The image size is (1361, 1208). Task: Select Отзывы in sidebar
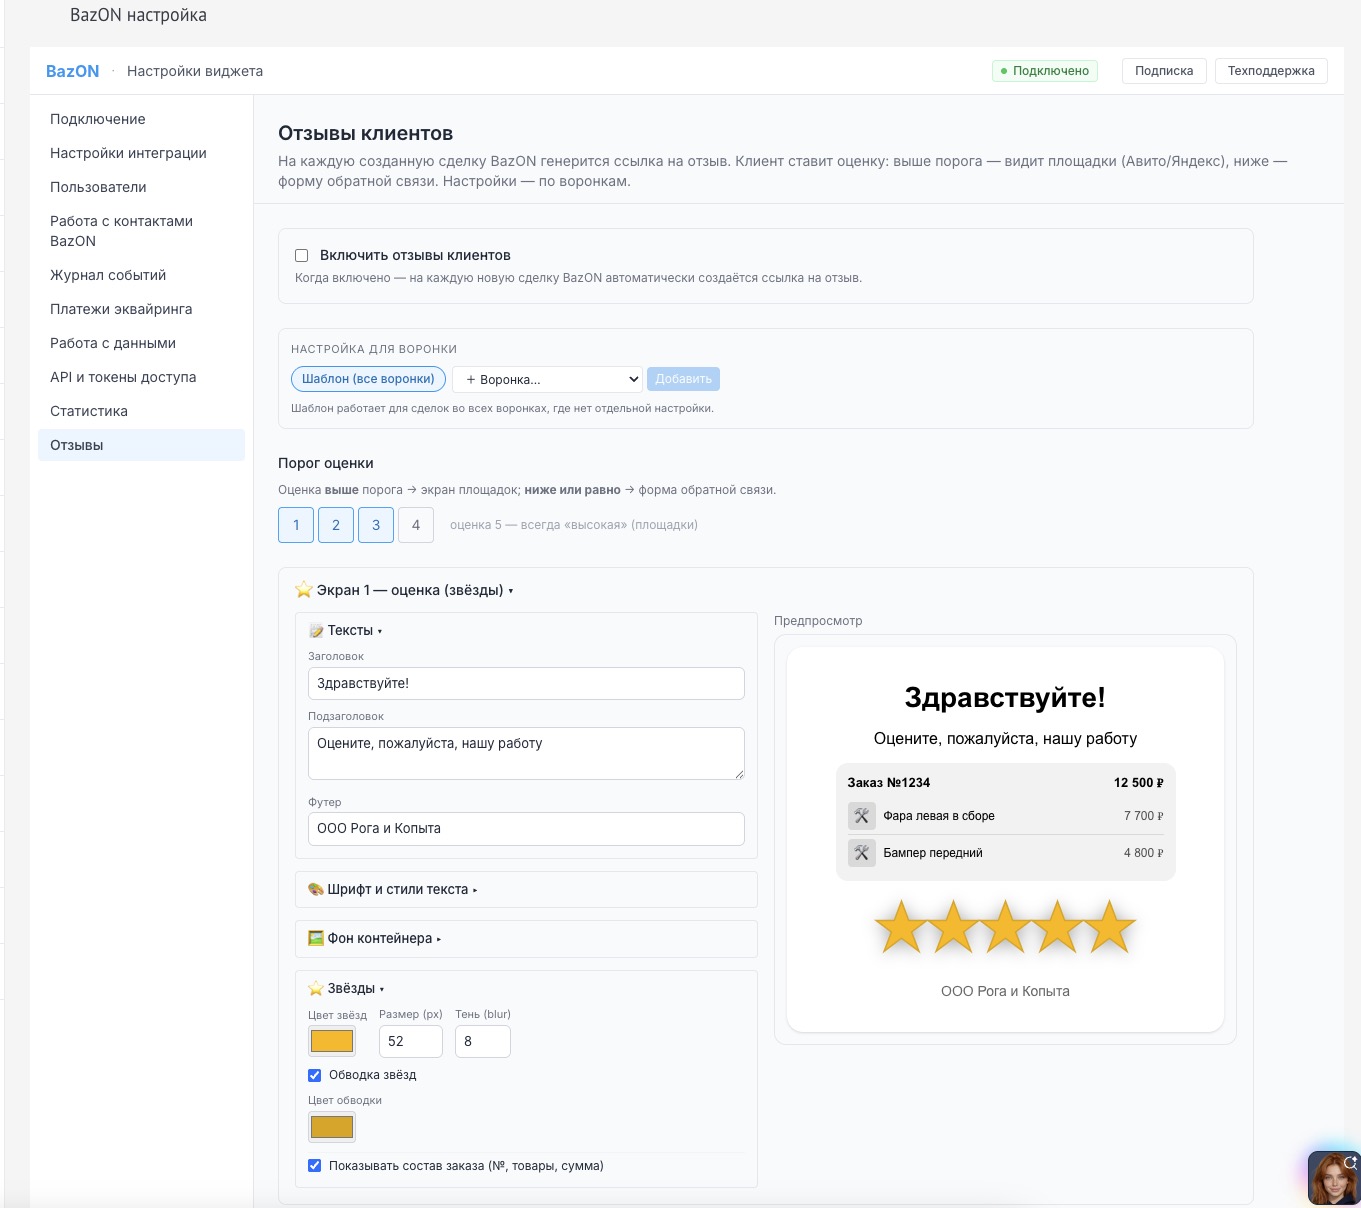141,445
